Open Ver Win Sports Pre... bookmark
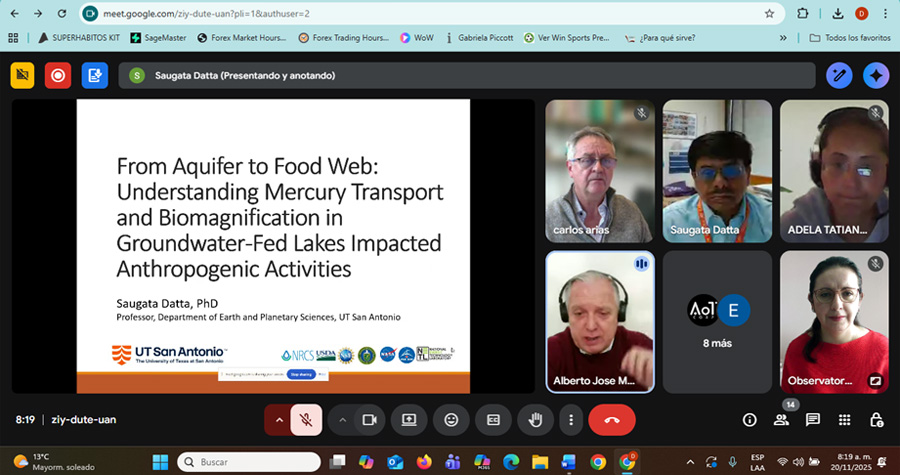The image size is (900, 475). tap(567, 38)
